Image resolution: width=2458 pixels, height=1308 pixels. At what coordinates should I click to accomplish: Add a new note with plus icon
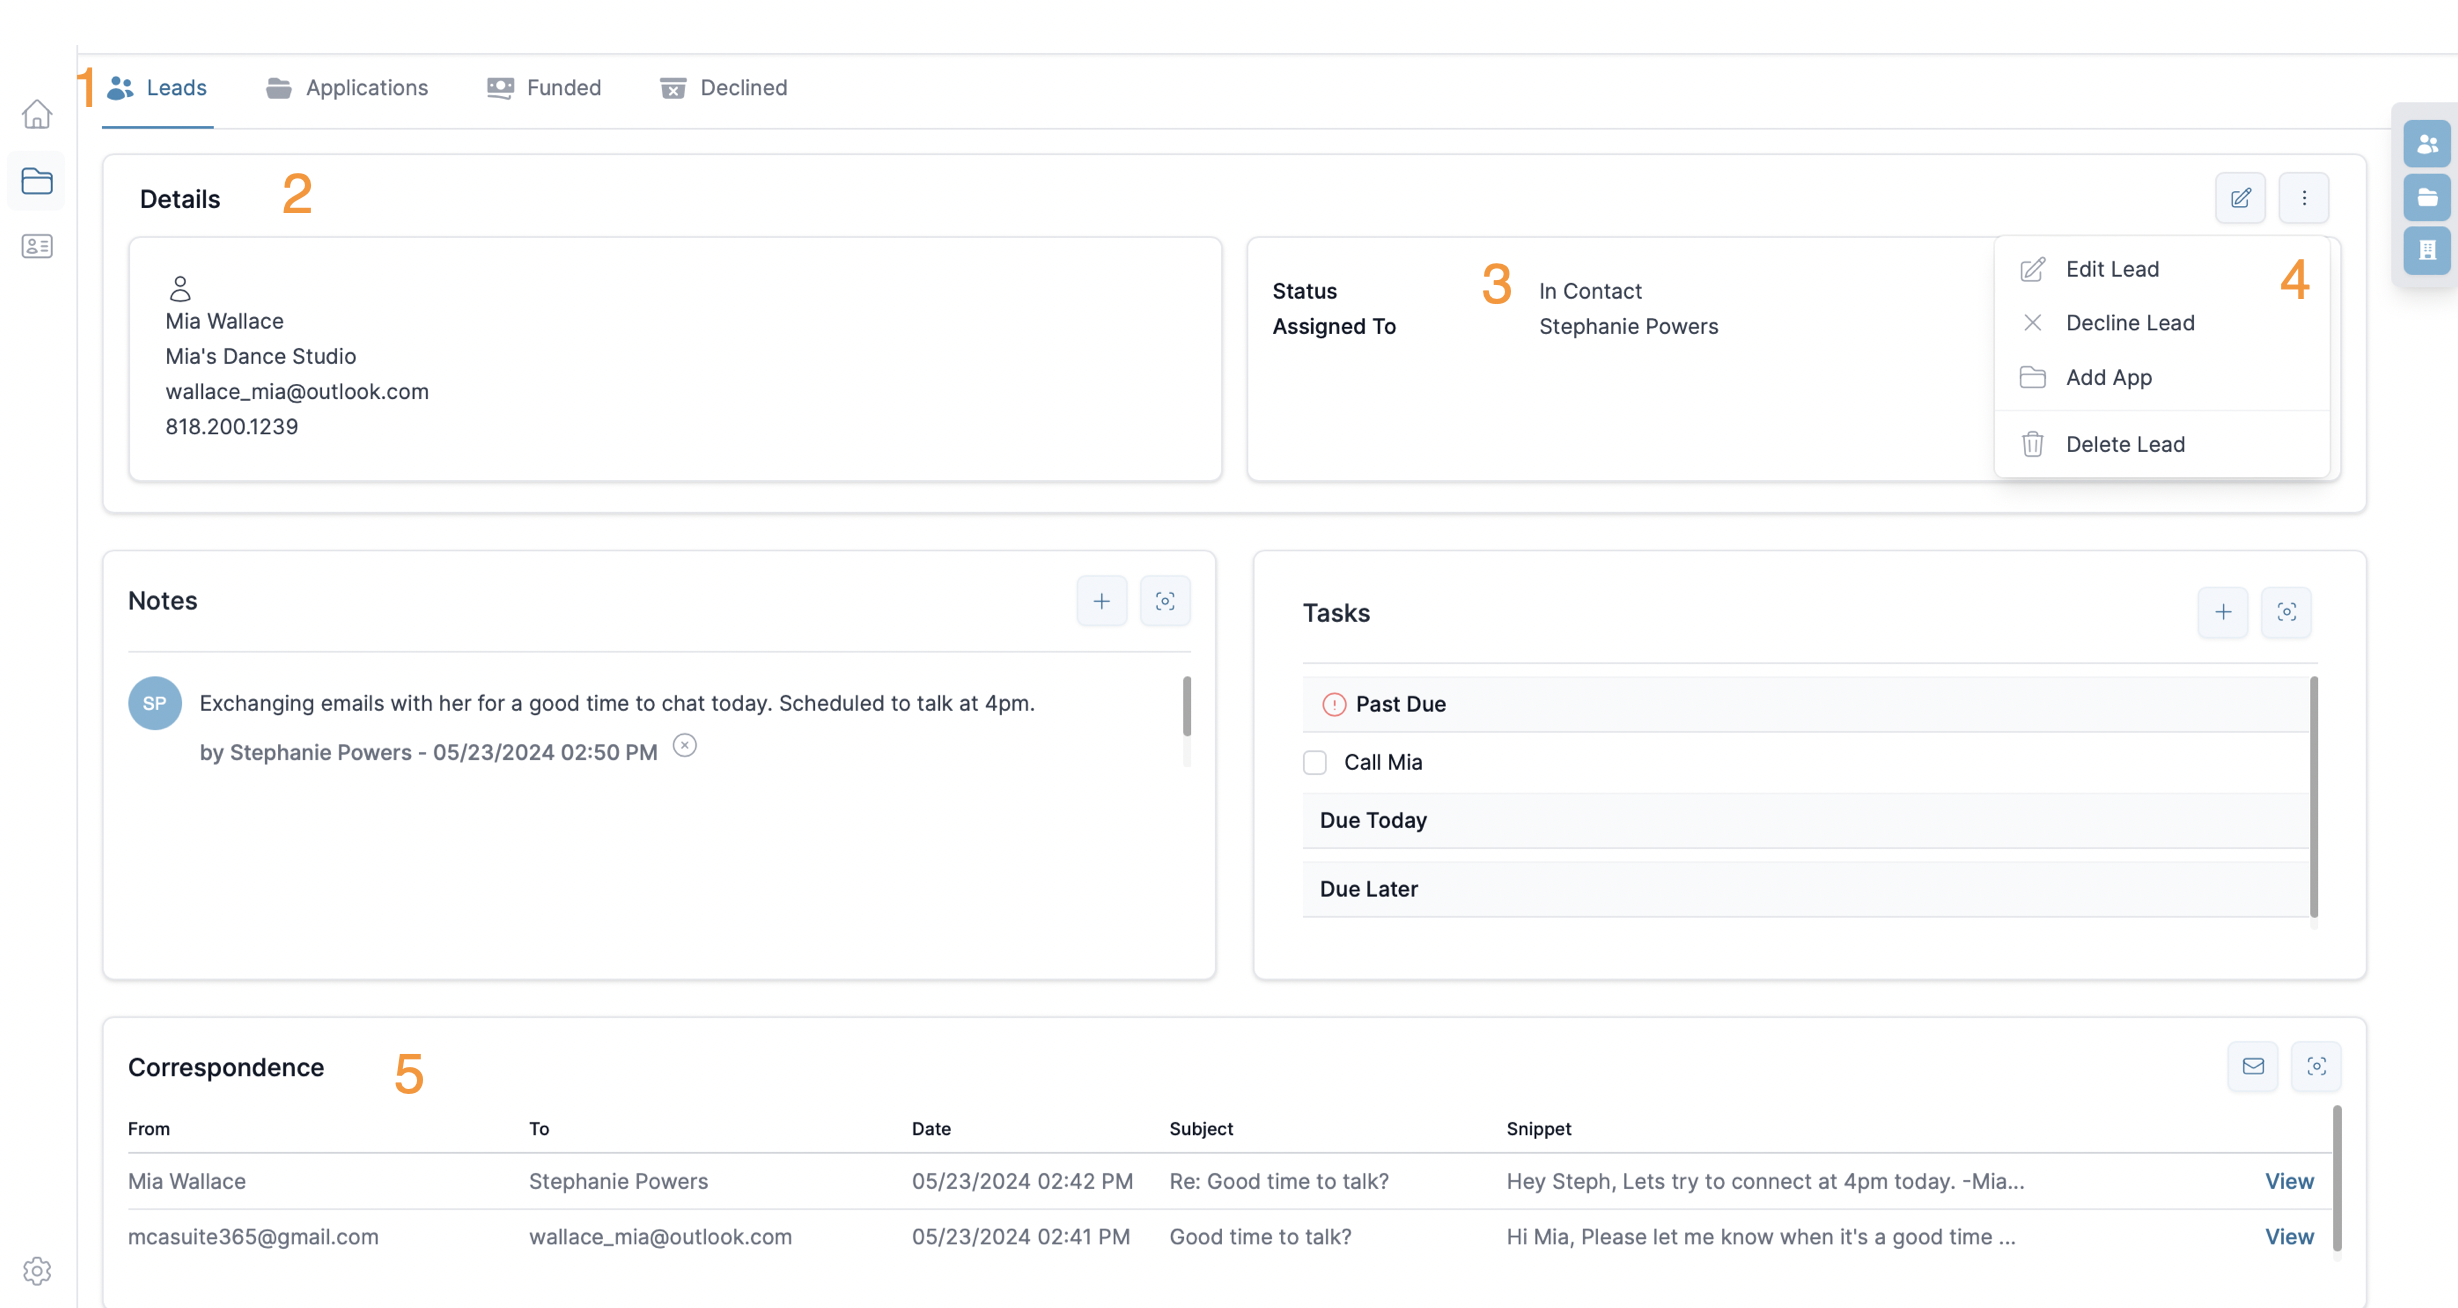coord(1101,601)
